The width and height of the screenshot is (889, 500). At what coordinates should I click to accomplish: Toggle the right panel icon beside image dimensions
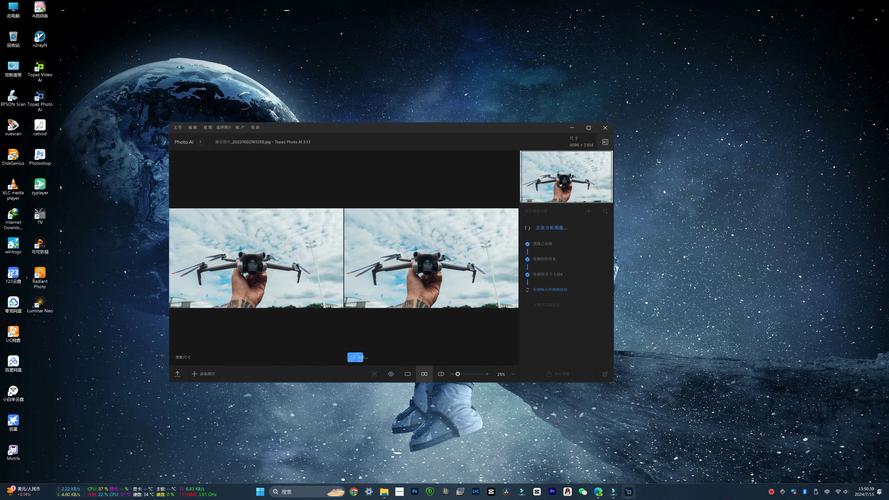click(x=605, y=142)
